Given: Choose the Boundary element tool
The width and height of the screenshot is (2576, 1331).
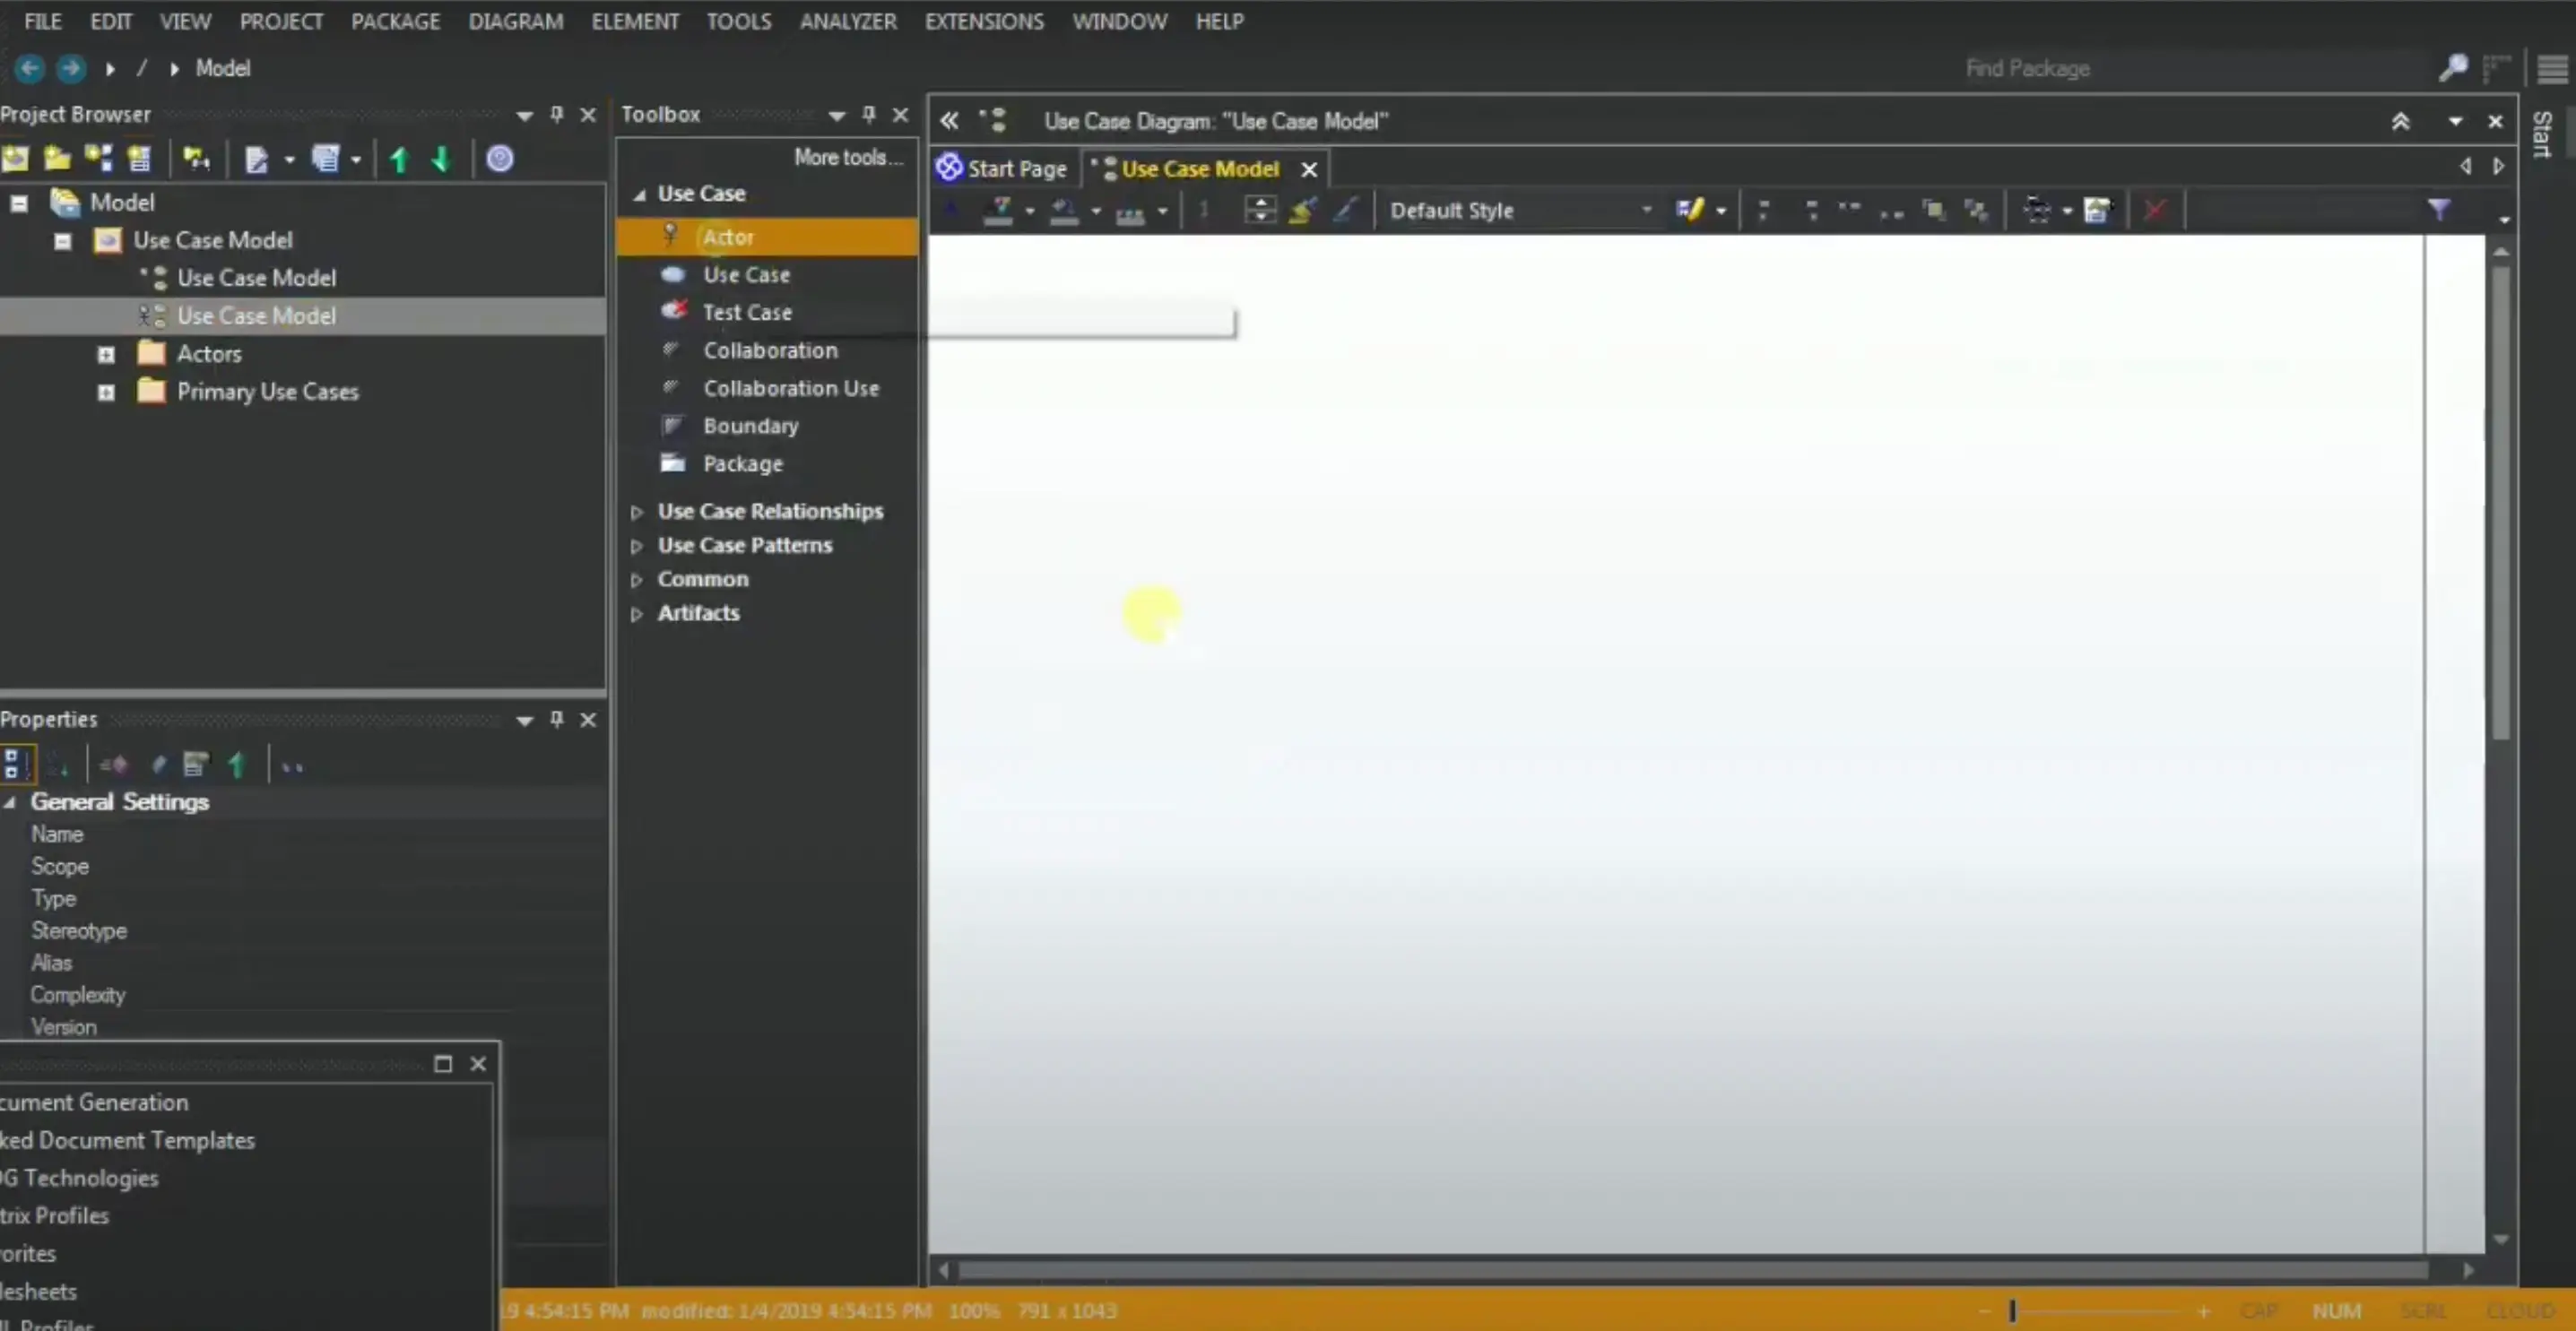Looking at the screenshot, I should (751, 425).
